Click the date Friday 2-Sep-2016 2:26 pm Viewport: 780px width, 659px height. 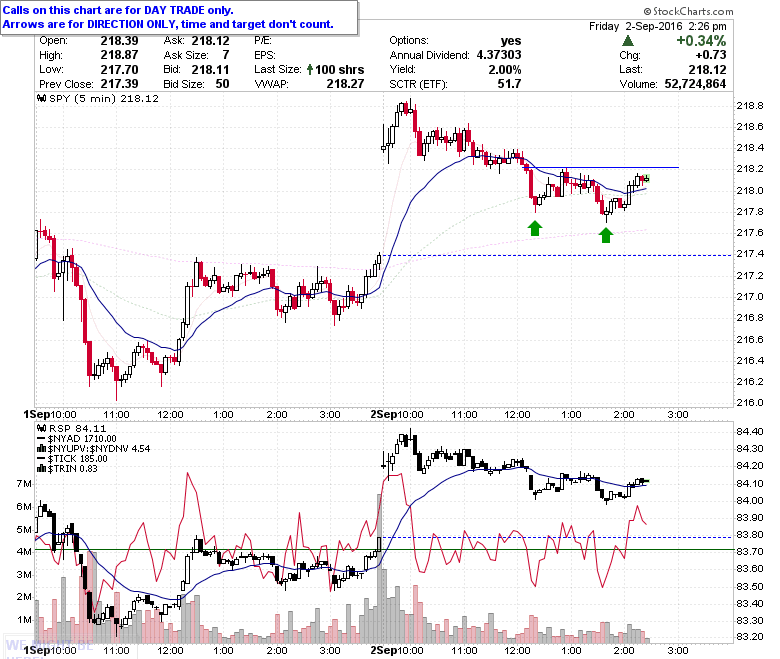(658, 26)
